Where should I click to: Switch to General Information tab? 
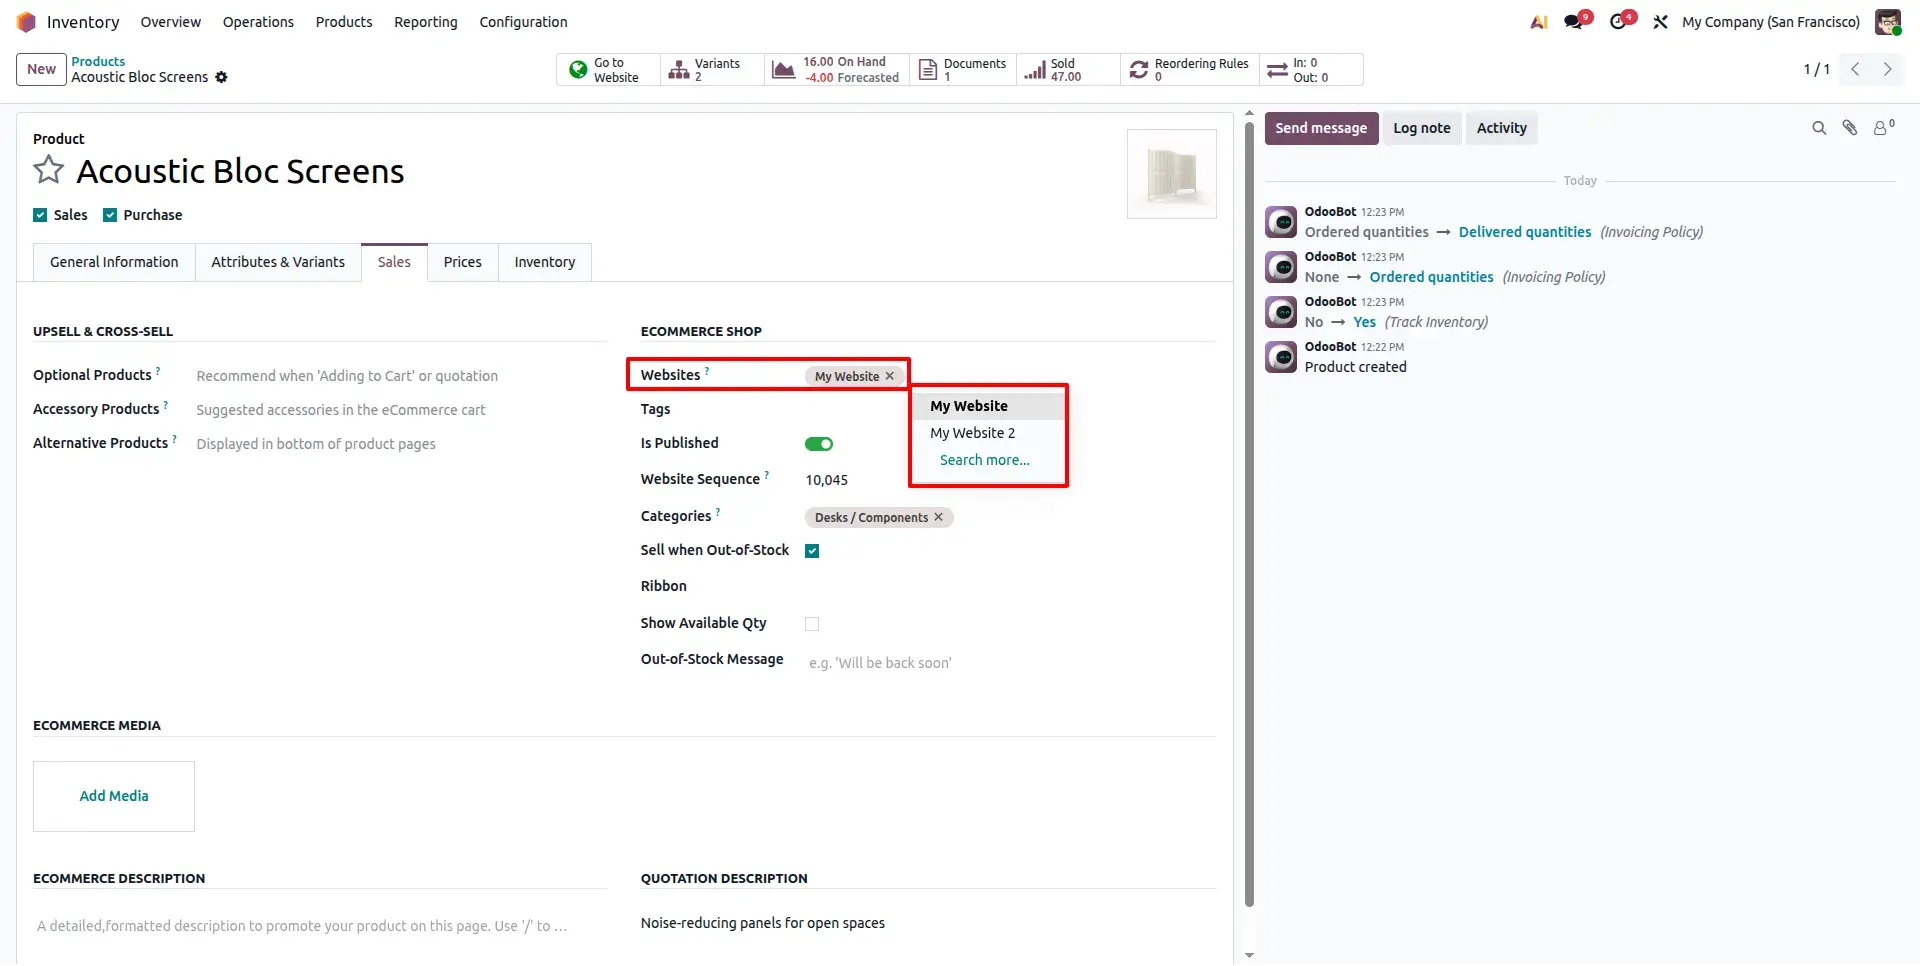click(114, 262)
